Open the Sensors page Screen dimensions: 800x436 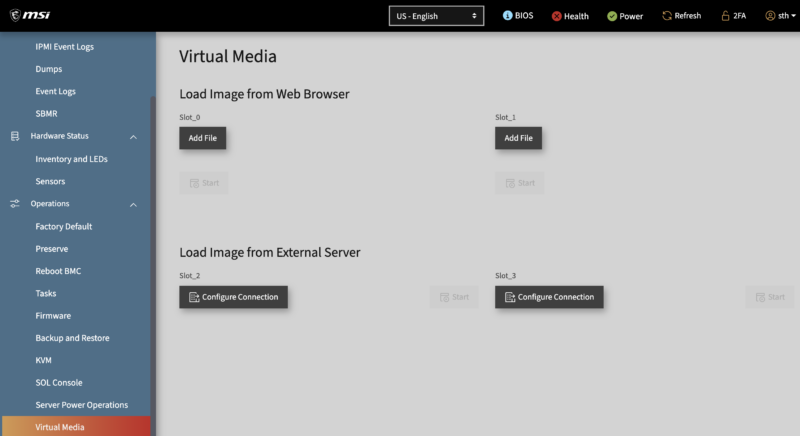coord(50,181)
